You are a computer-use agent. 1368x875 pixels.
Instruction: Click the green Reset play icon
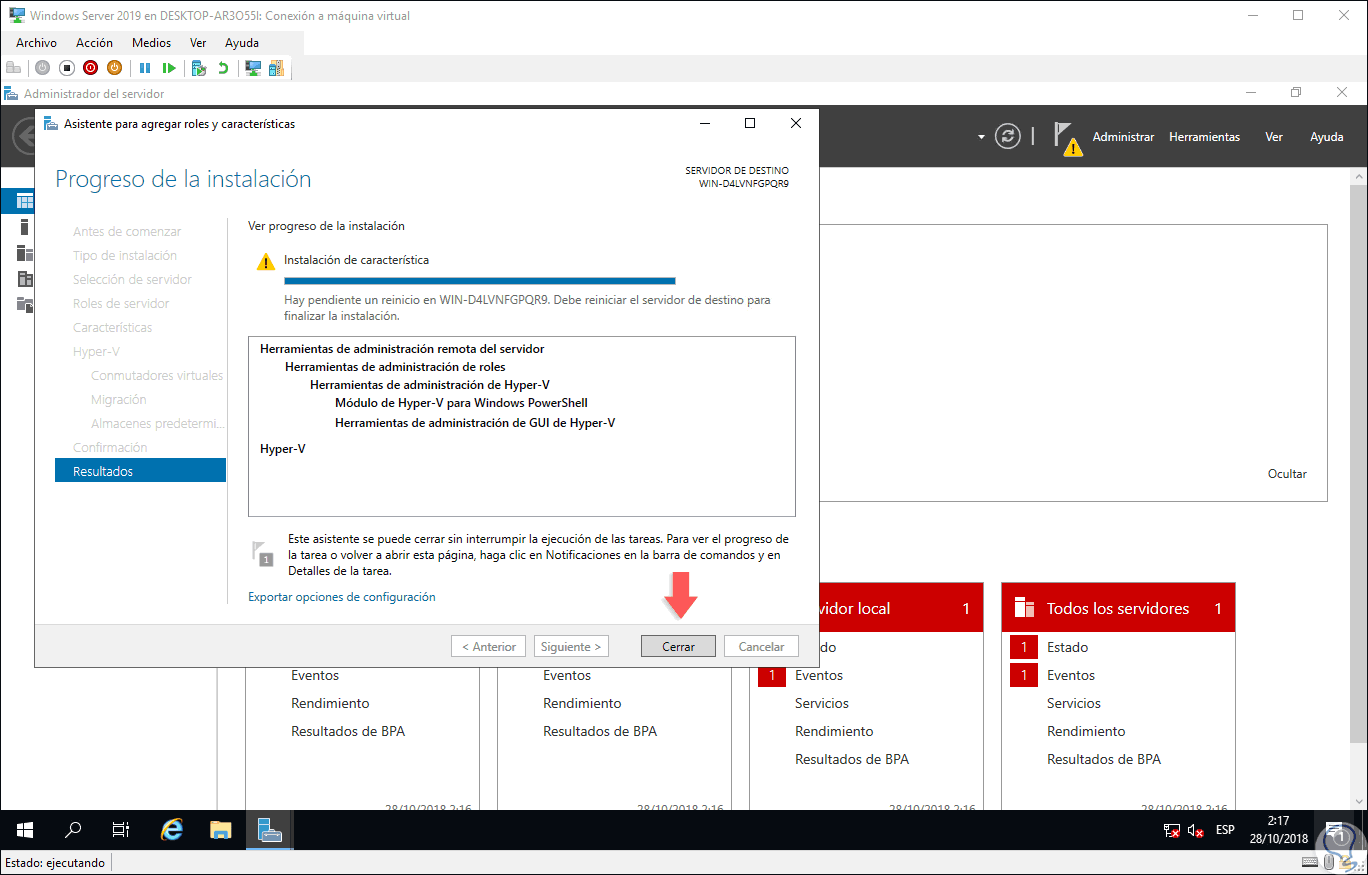[169, 68]
